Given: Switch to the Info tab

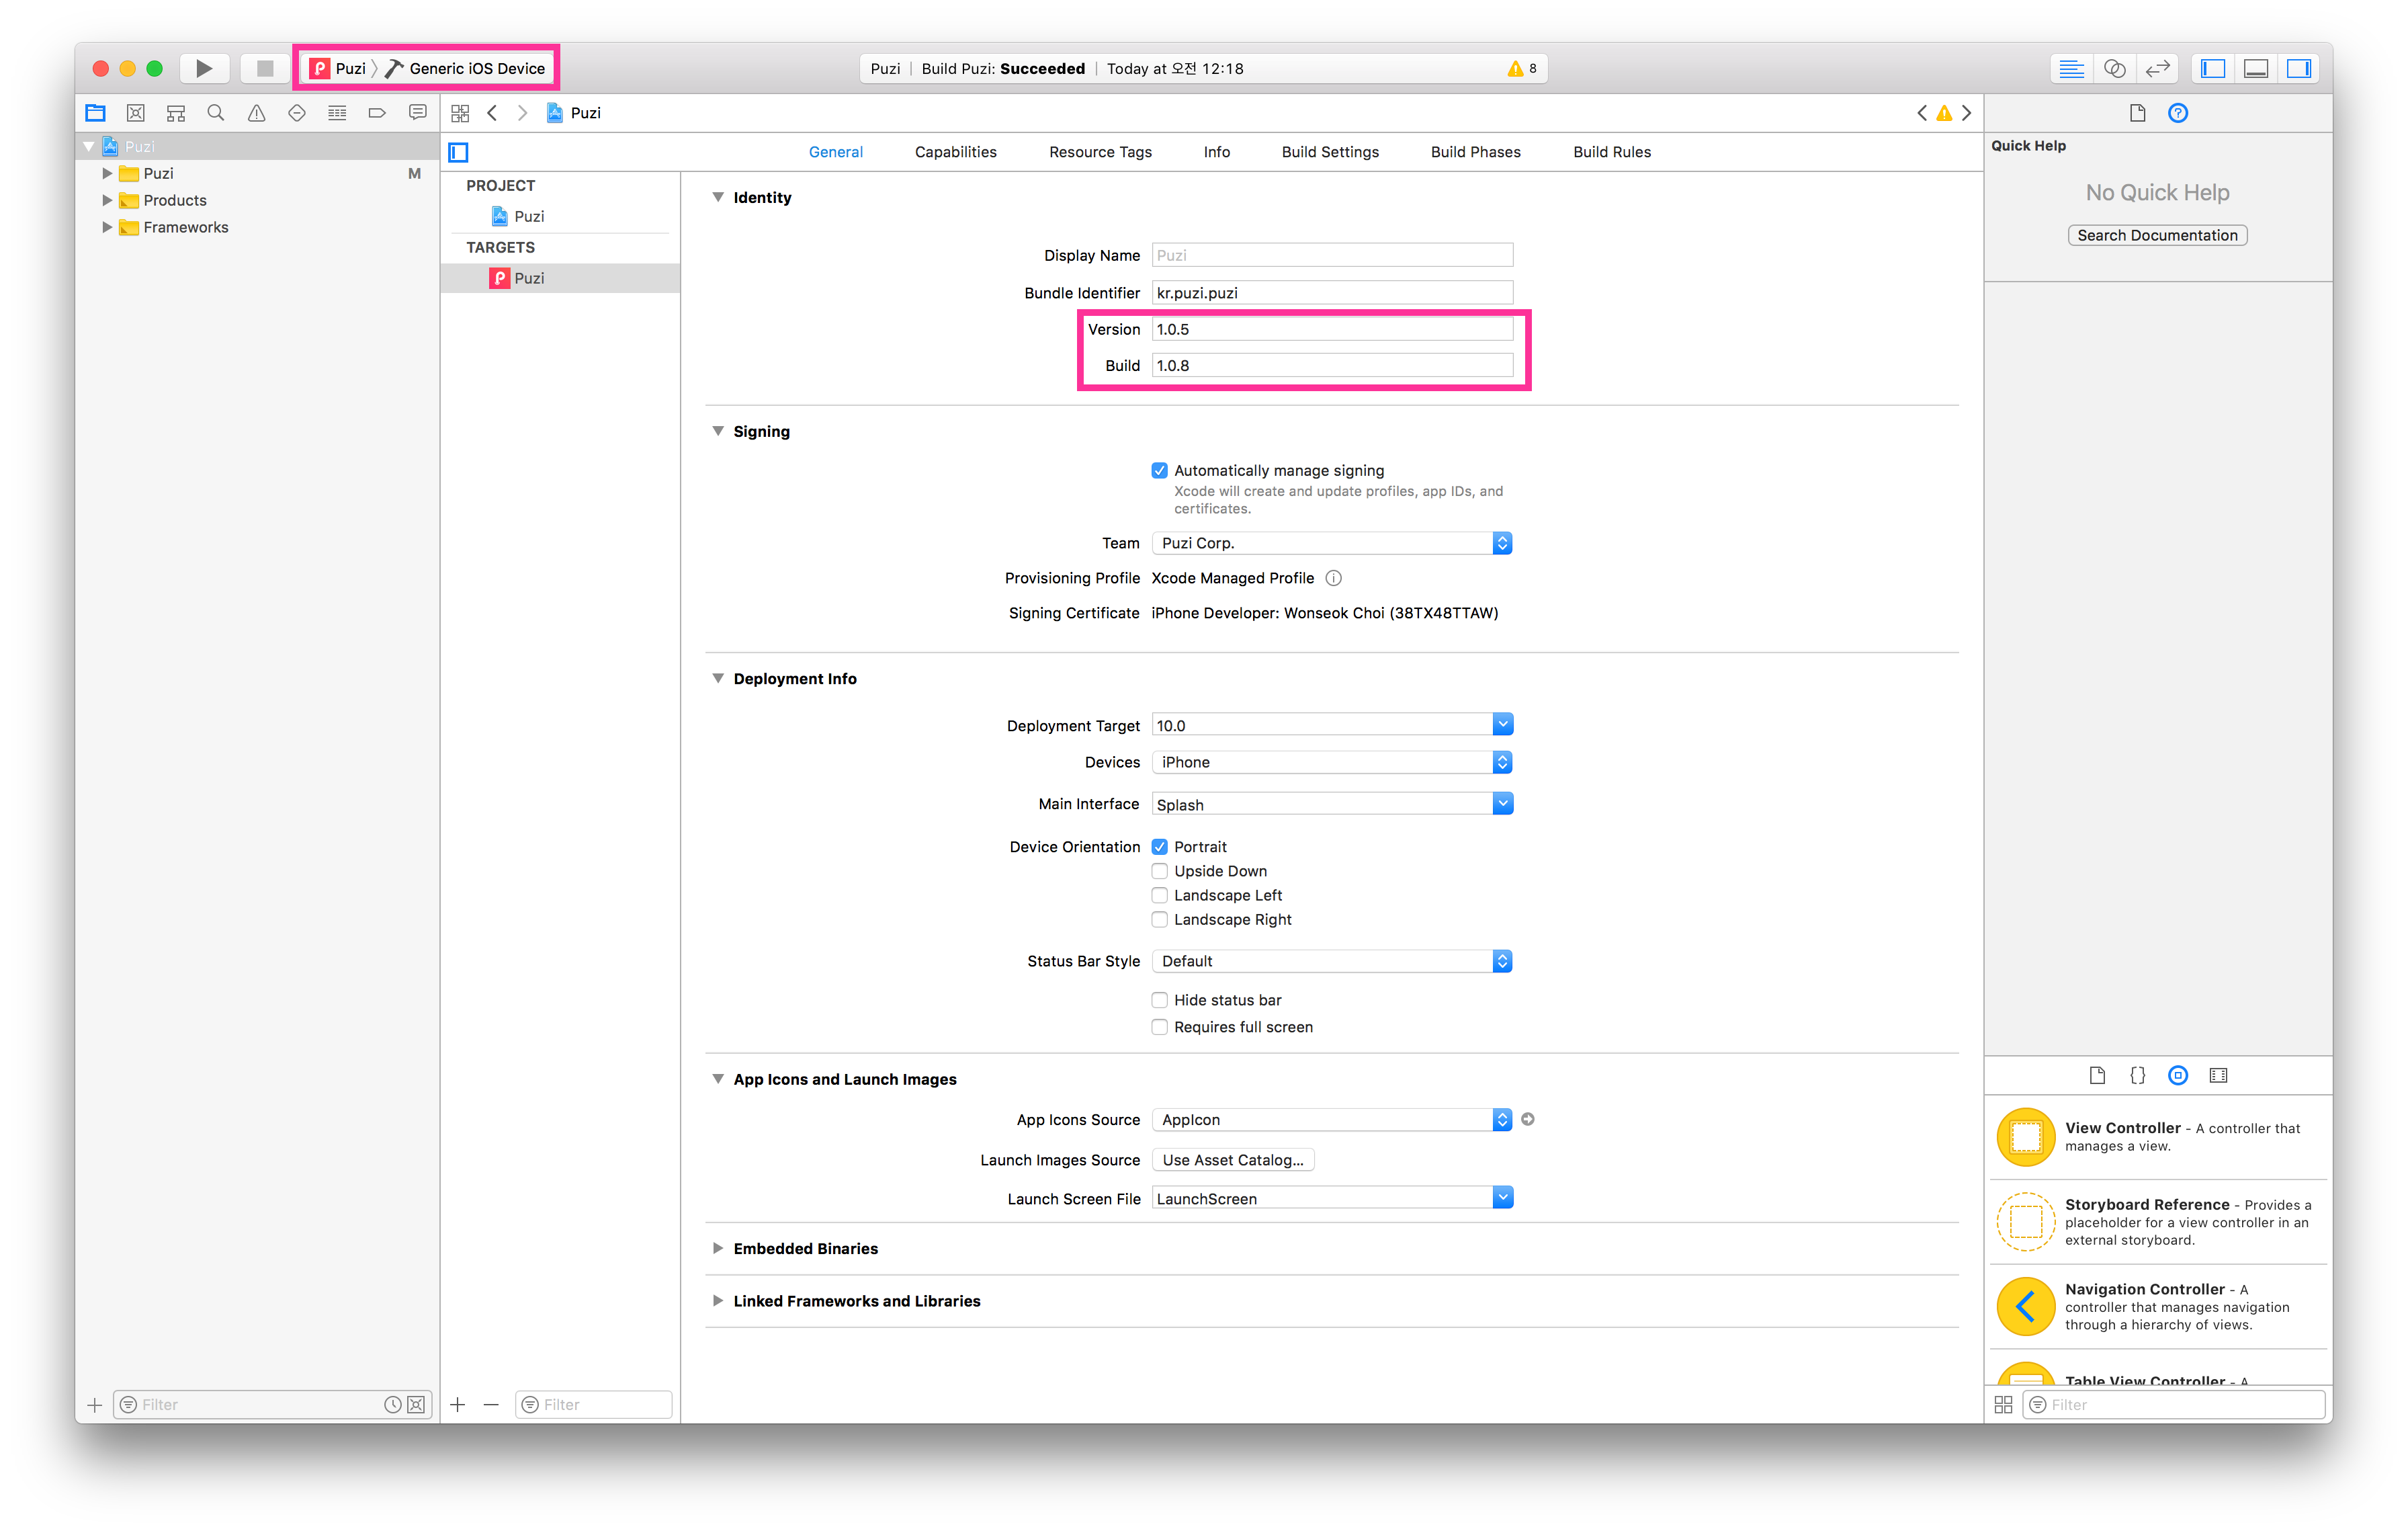Looking at the screenshot, I should [x=1216, y=152].
